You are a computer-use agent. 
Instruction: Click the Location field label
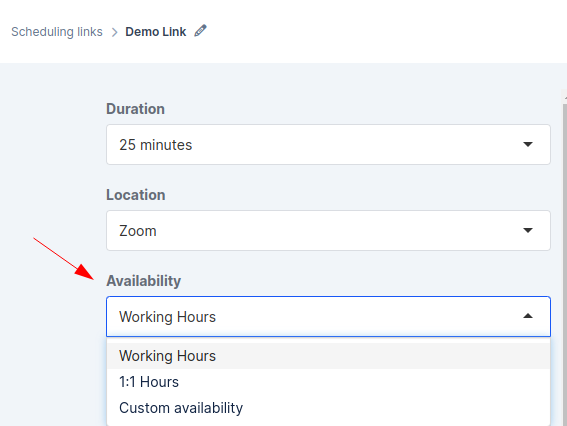pyautogui.click(x=136, y=195)
